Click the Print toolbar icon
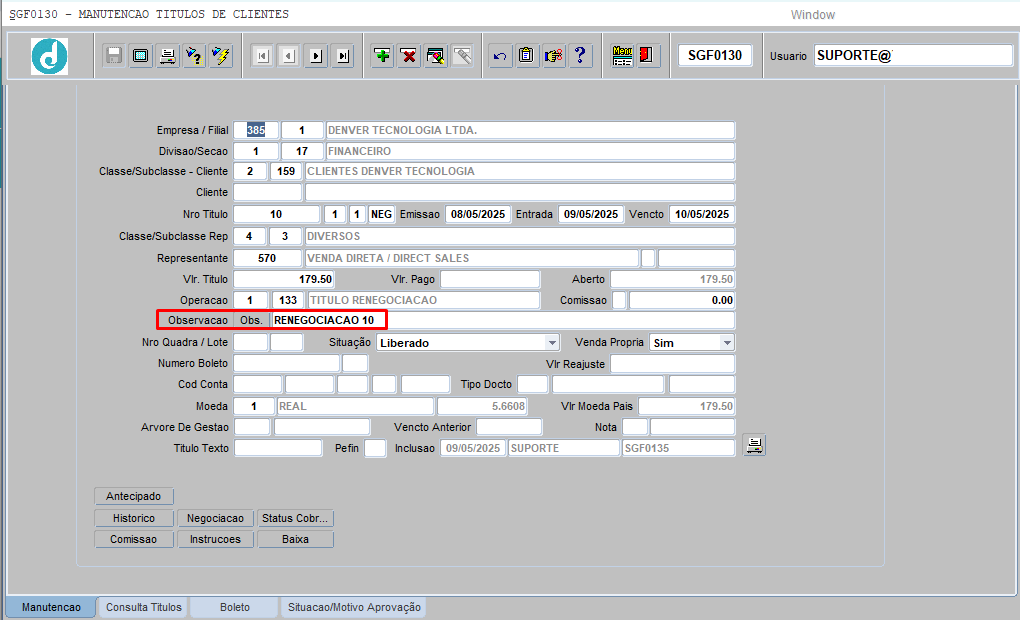Screen dimensions: 1020x620 point(167,56)
